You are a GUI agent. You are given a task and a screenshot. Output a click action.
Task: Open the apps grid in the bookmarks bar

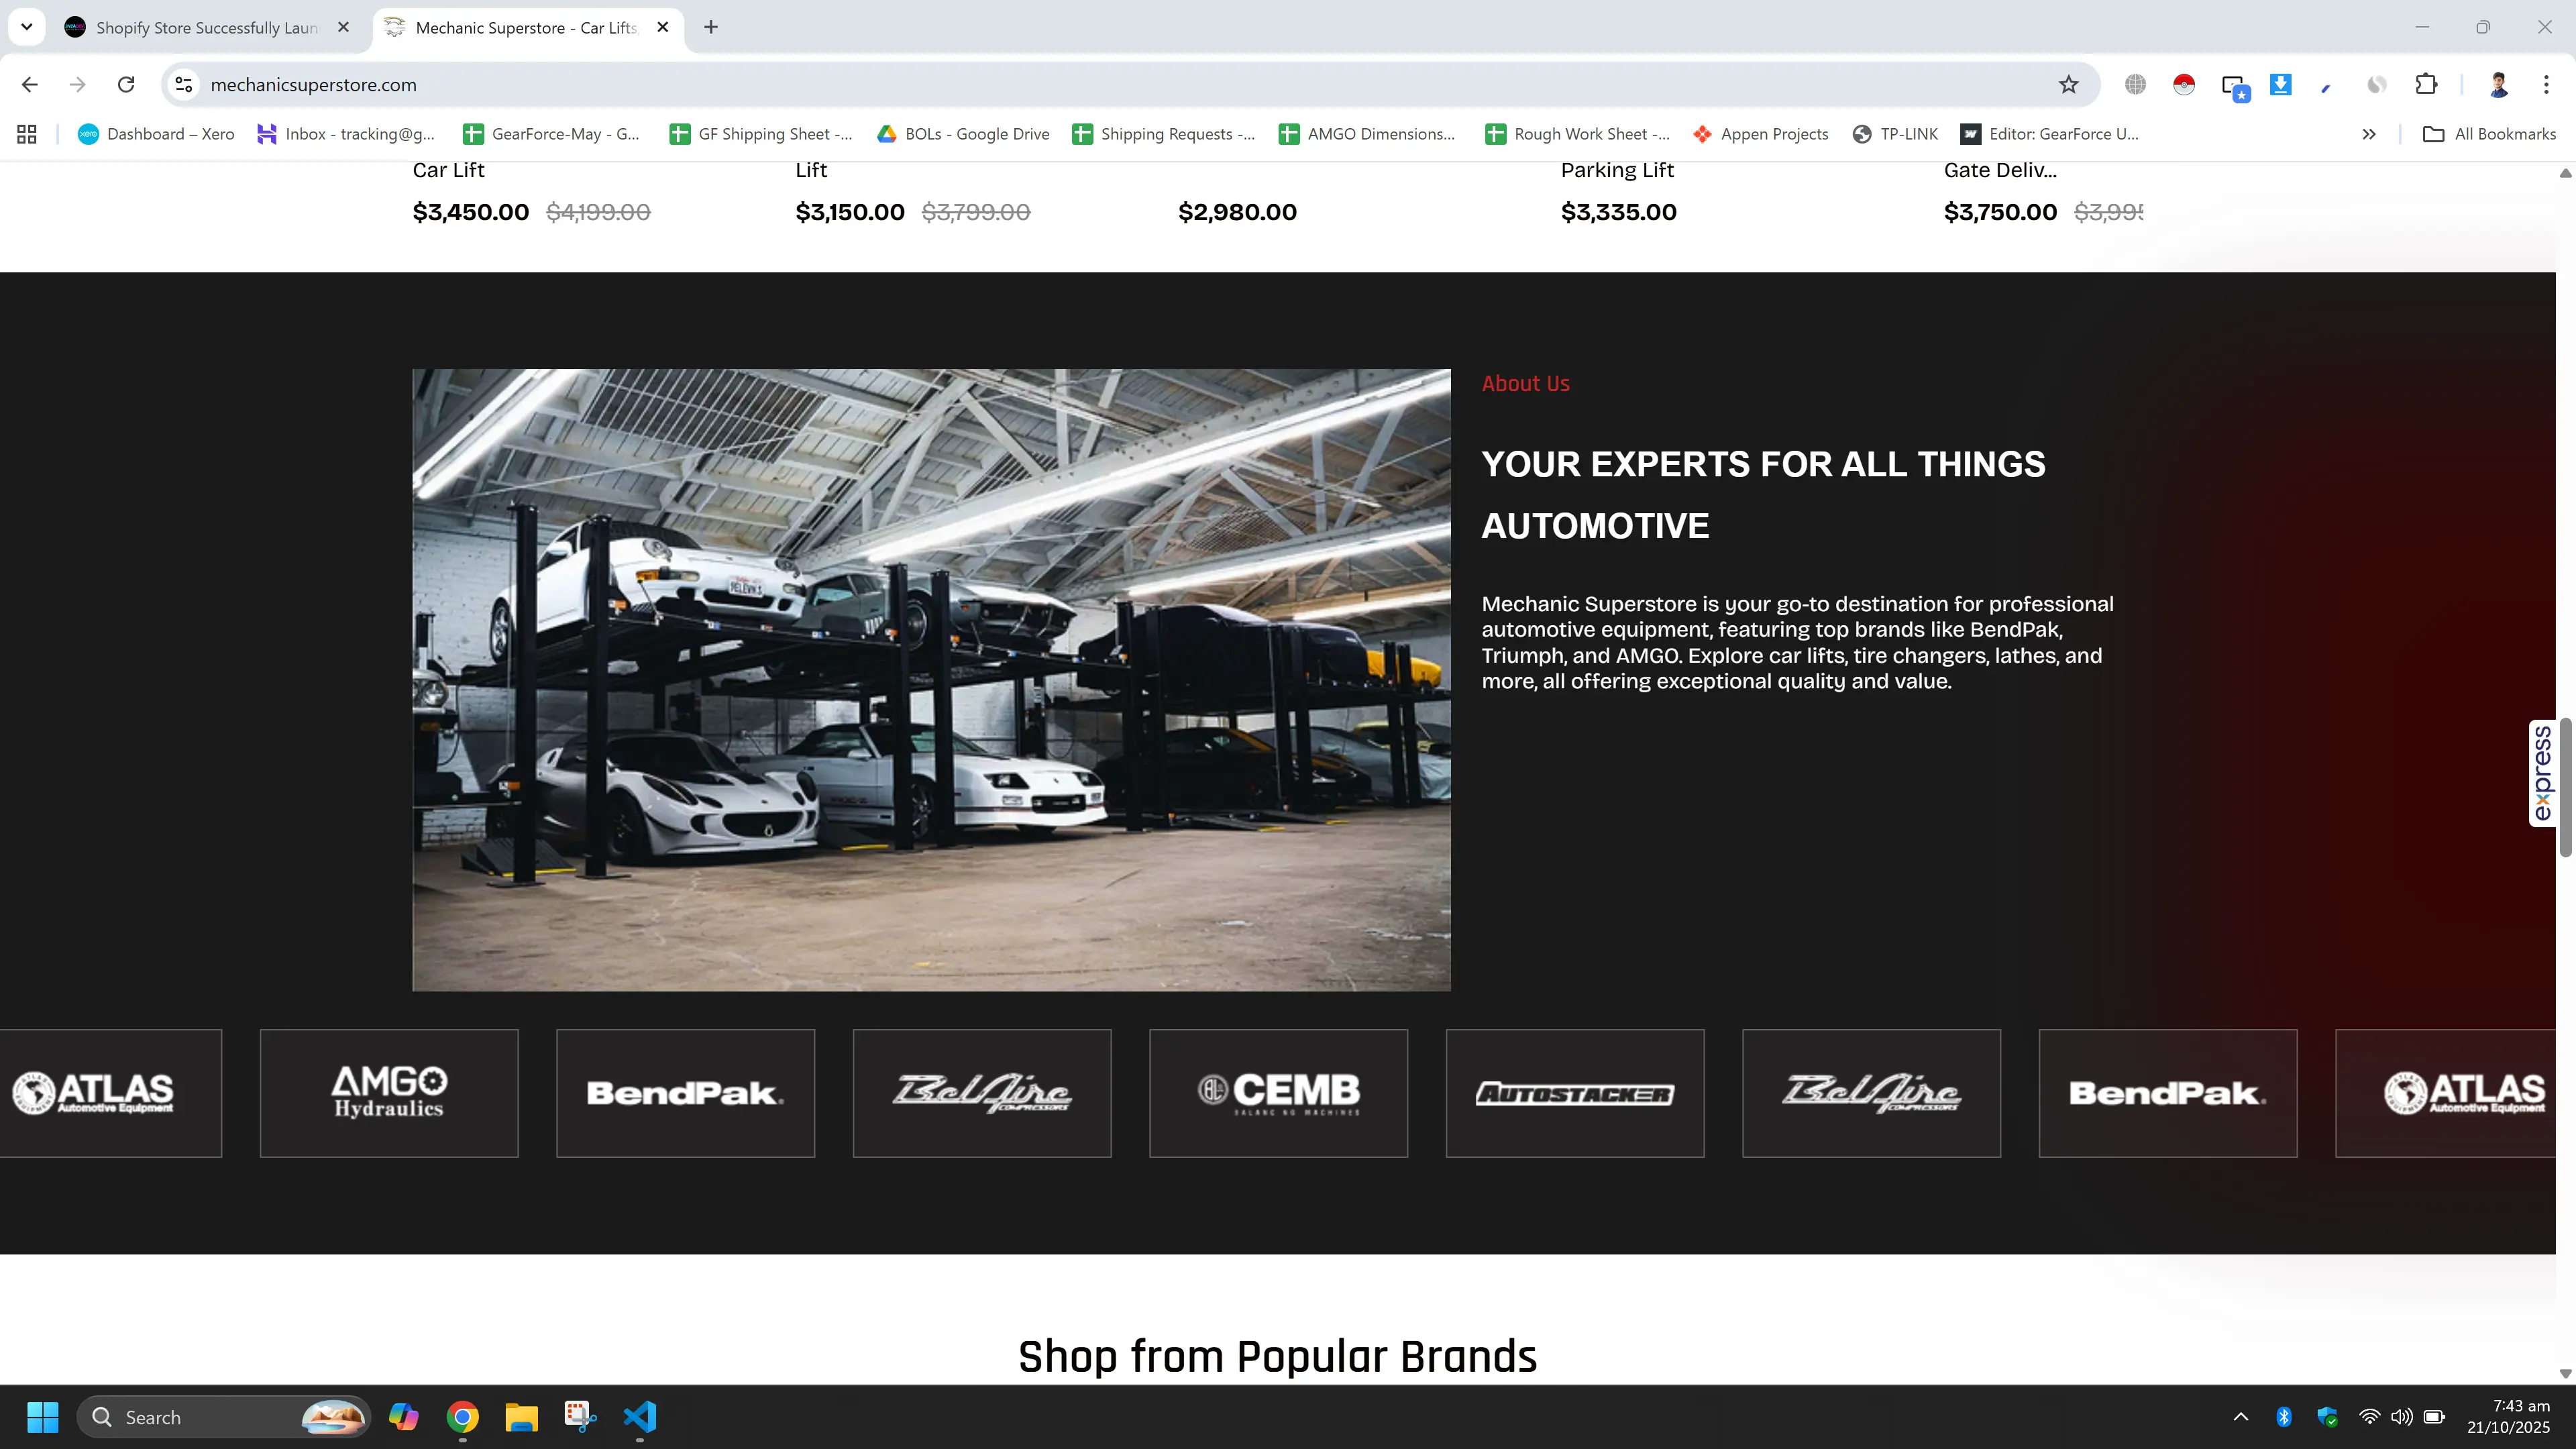(27, 134)
